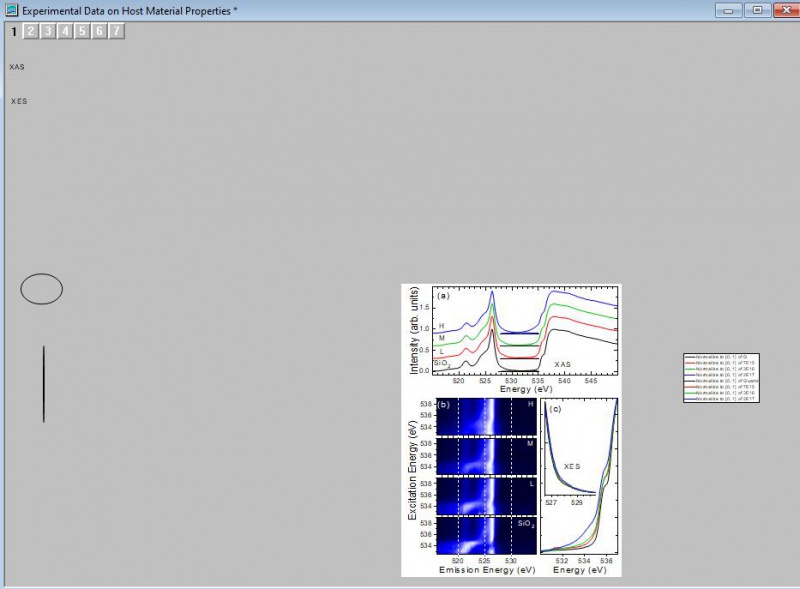Screen dimensions: 800x589
Task: Switch to layer 7 icon
Action: [x=116, y=32]
